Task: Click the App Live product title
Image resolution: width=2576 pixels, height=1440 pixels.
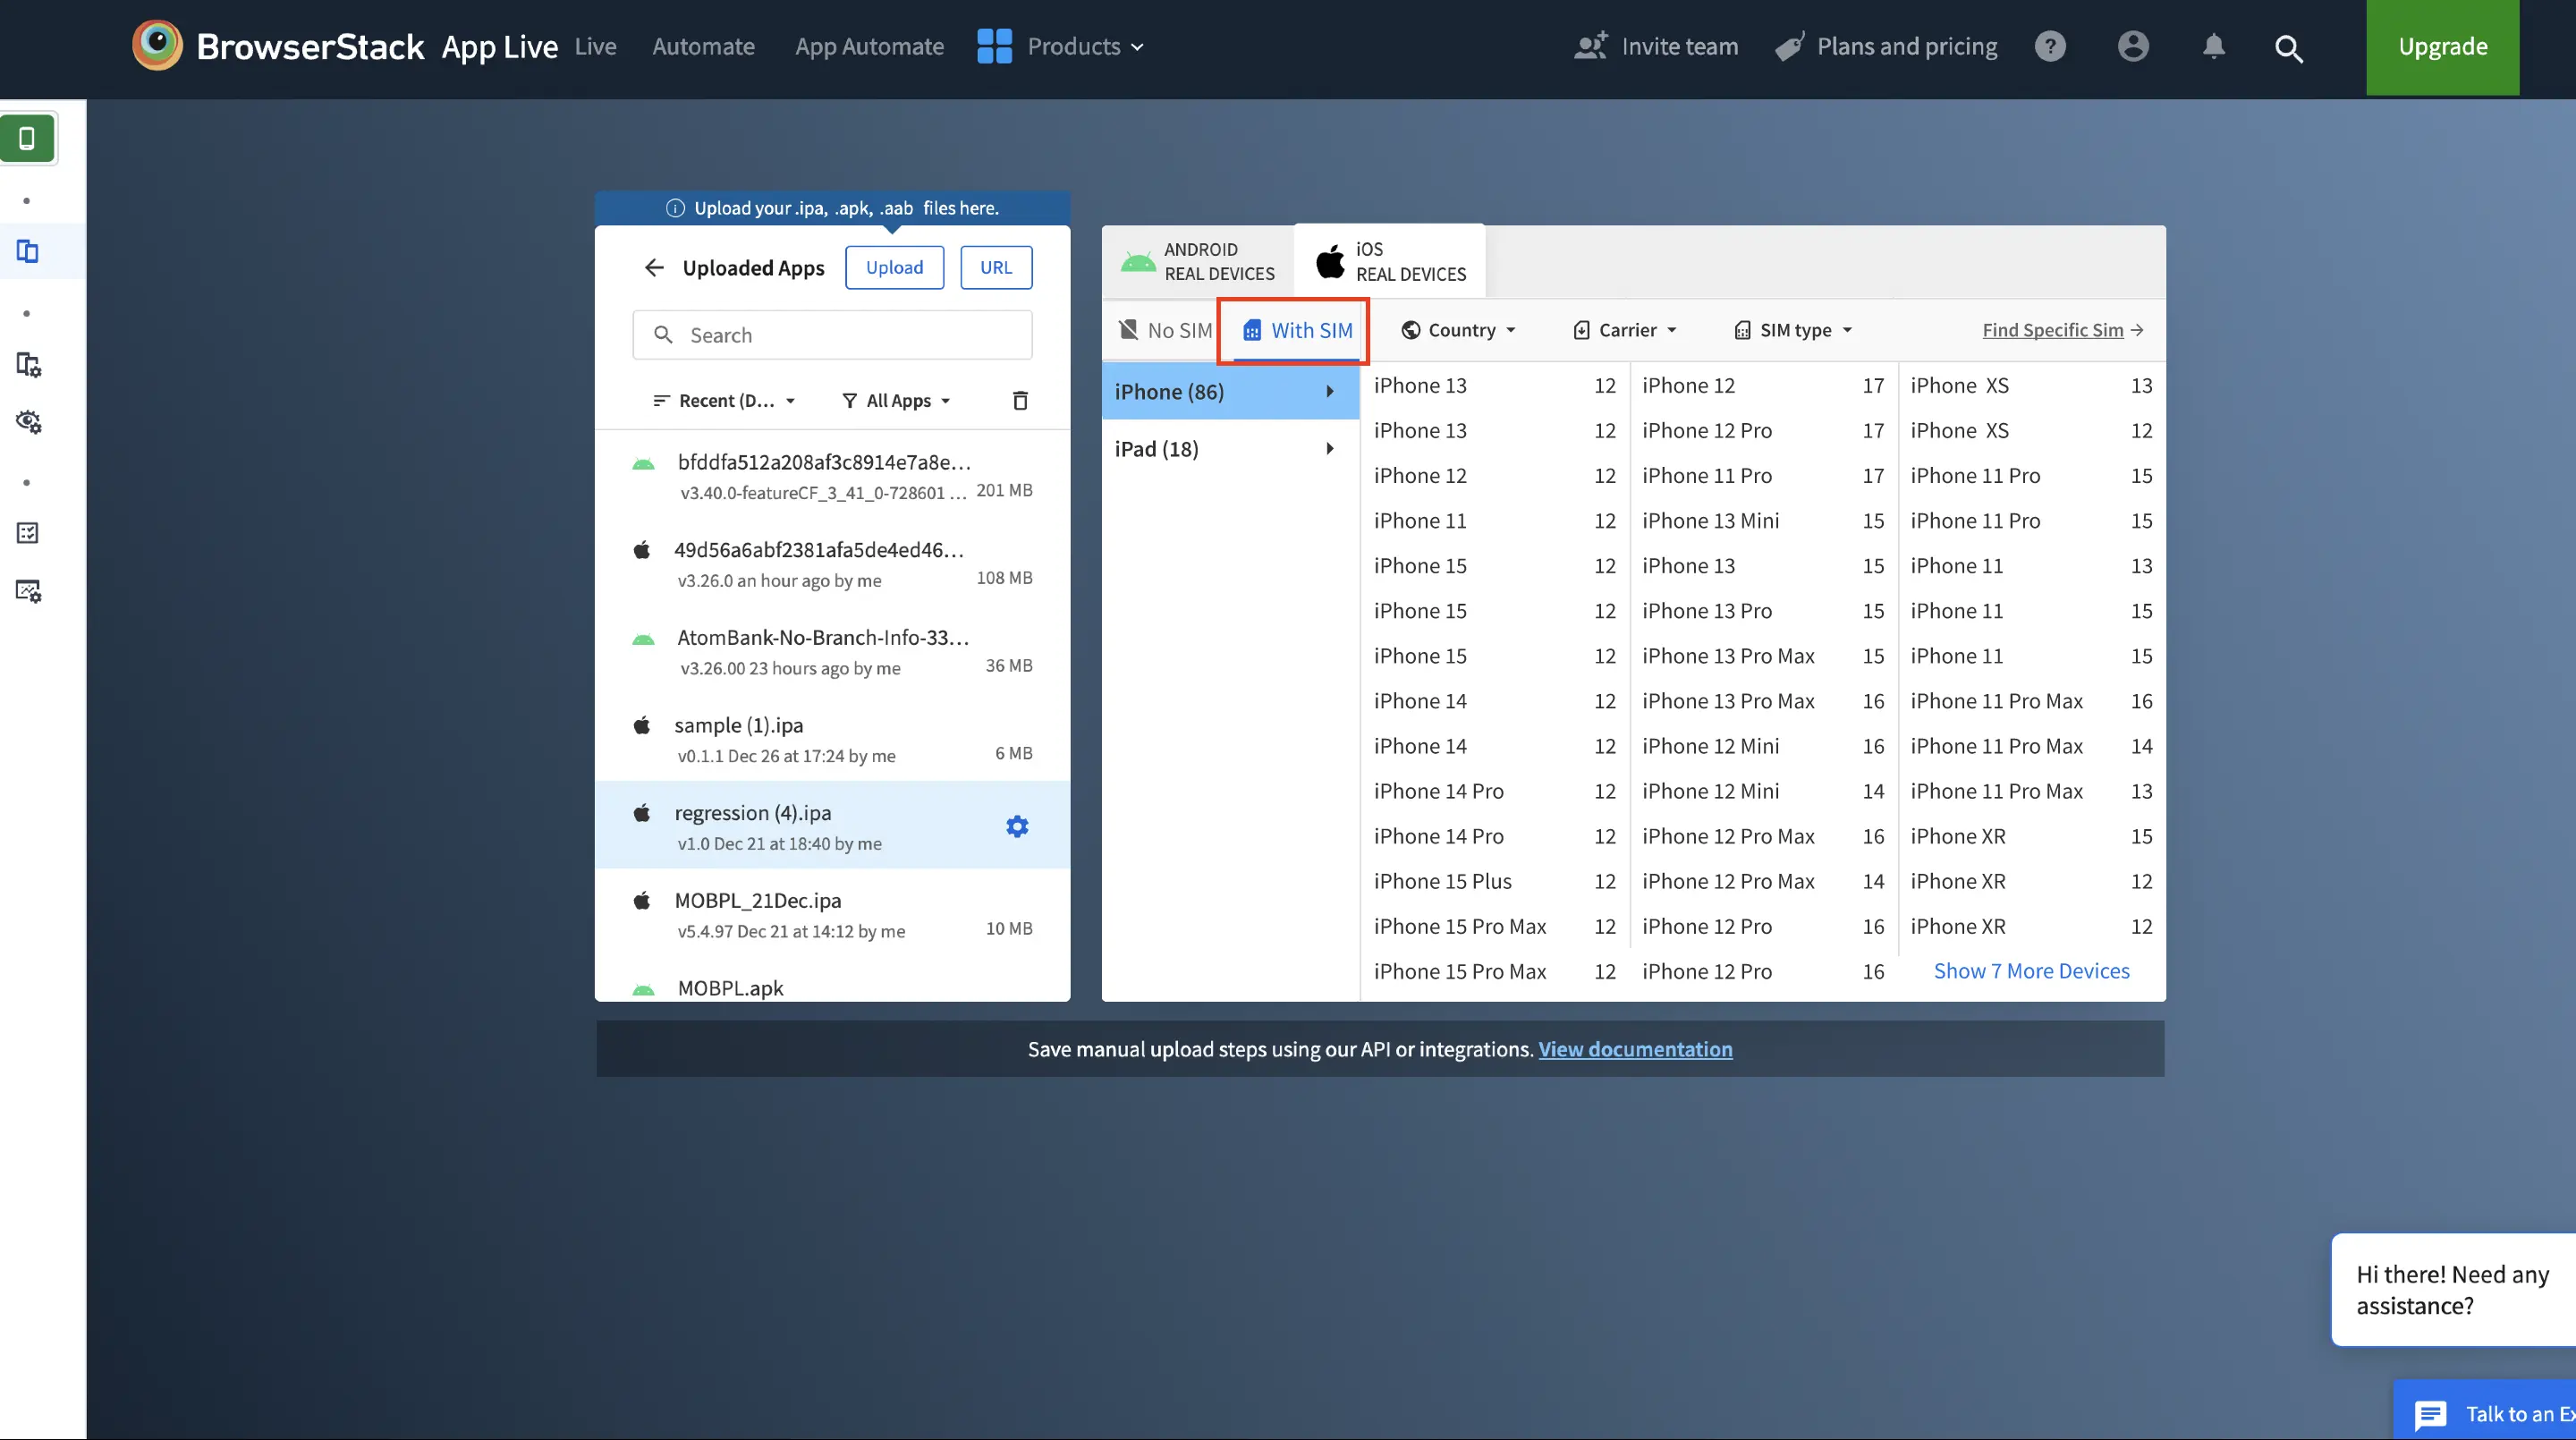Action: (499, 46)
